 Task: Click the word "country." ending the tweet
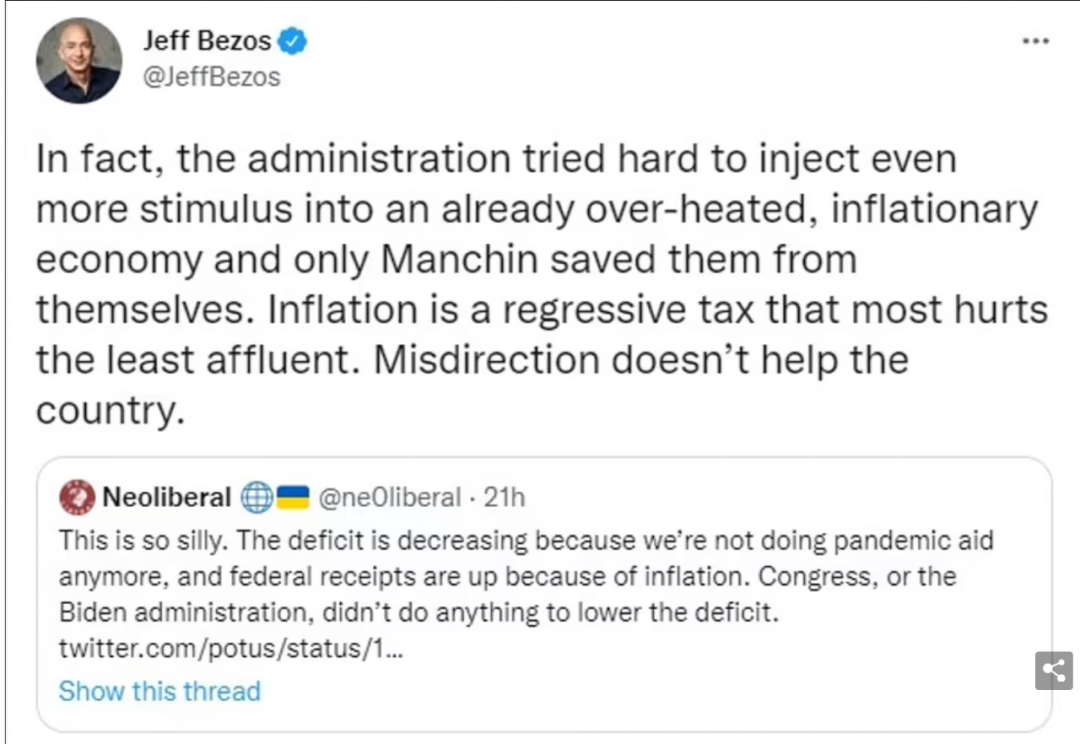pos(111,409)
